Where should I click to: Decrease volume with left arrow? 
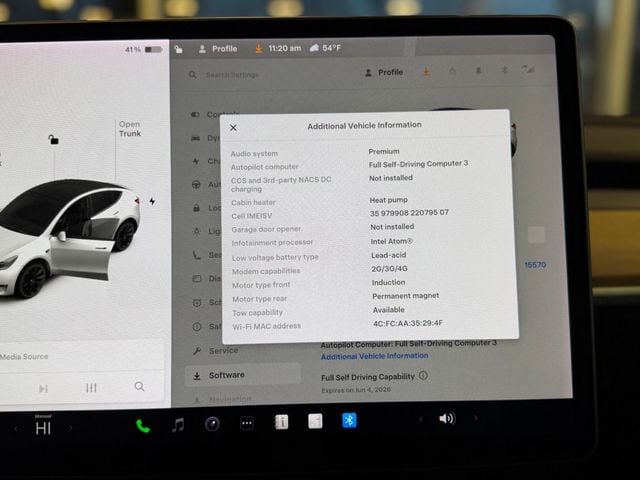tap(420, 418)
